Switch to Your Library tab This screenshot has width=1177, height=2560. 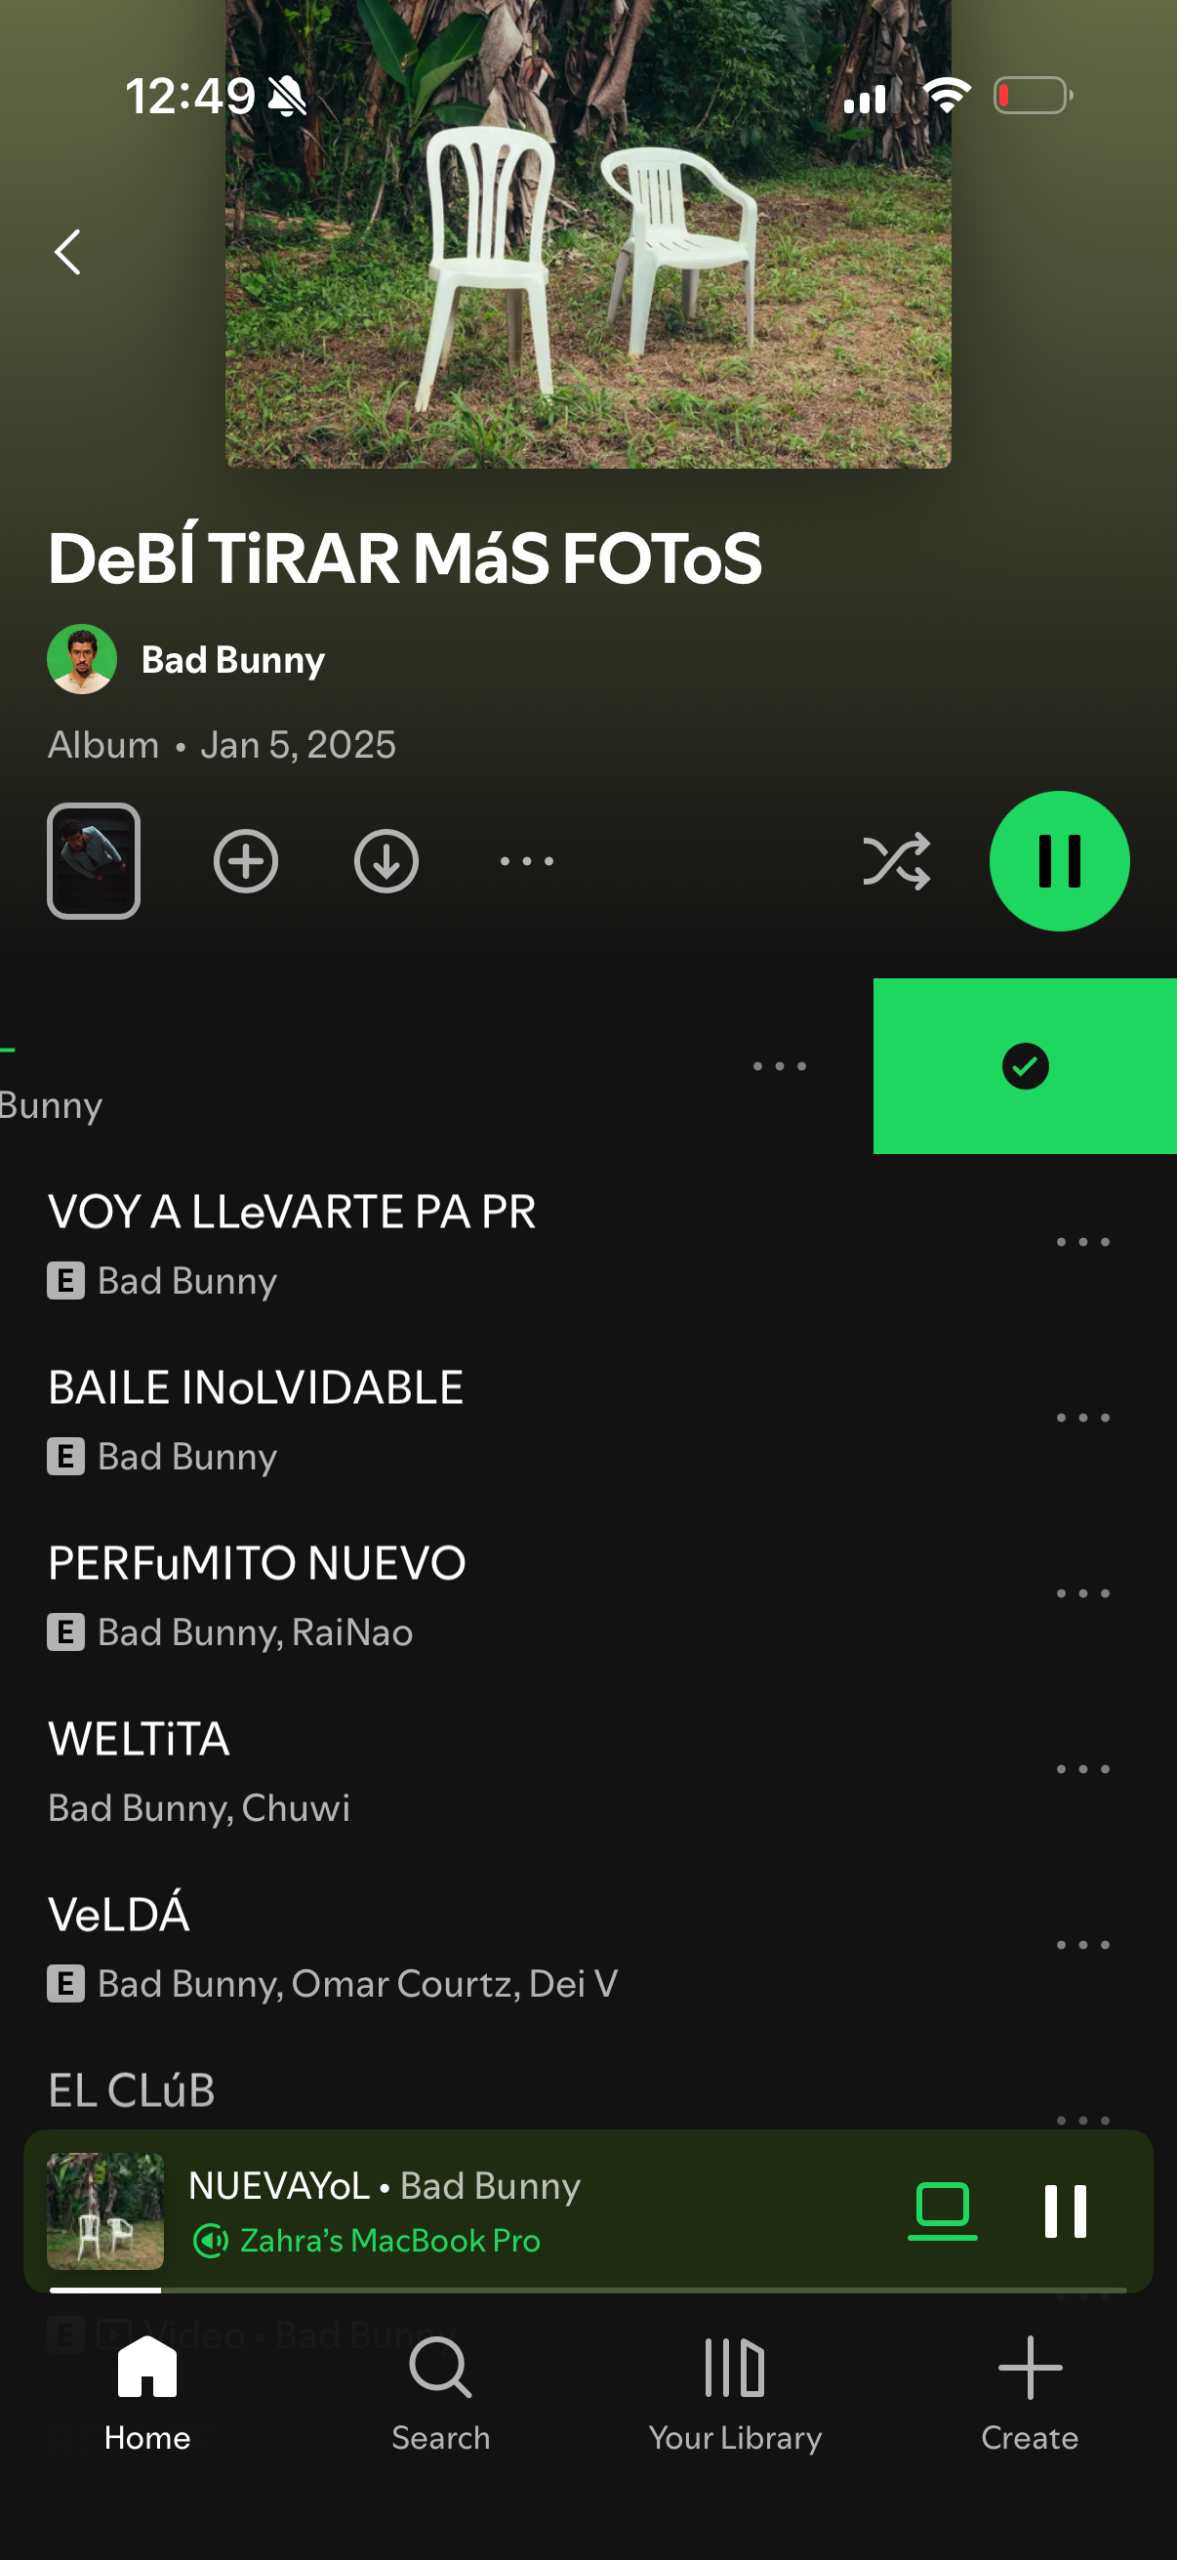(x=735, y=2395)
